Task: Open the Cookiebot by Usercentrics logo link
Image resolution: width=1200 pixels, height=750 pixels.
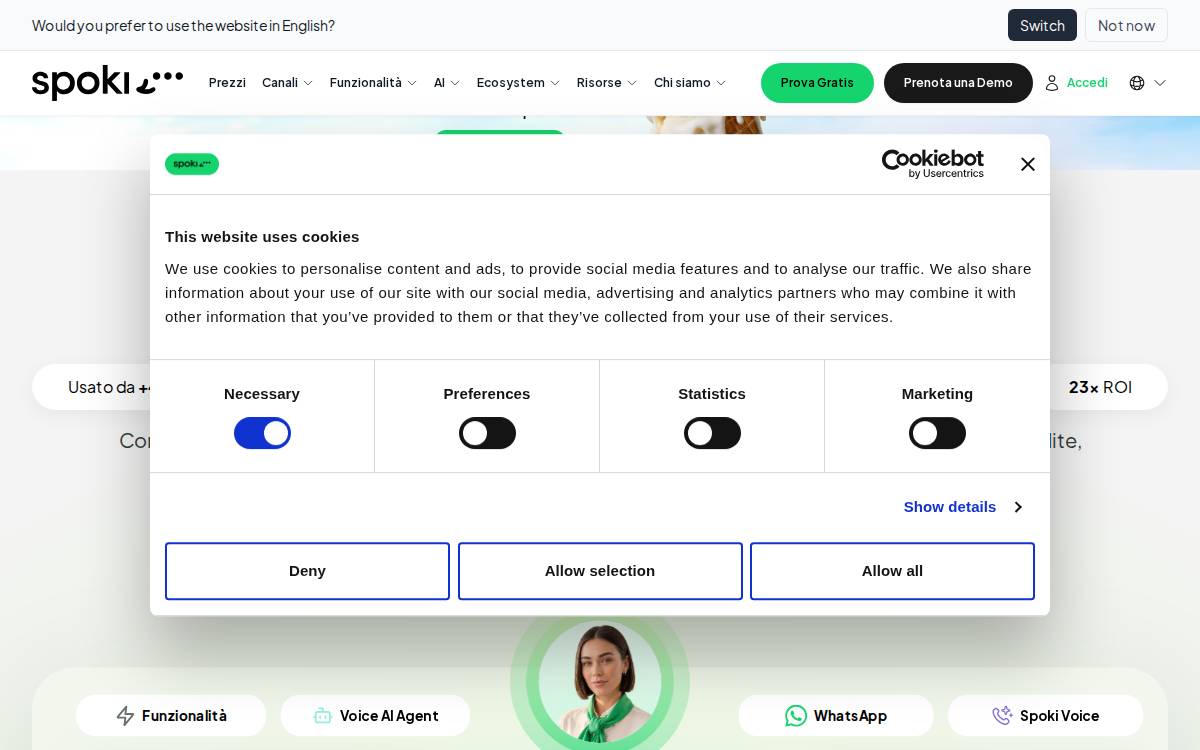Action: tap(932, 164)
